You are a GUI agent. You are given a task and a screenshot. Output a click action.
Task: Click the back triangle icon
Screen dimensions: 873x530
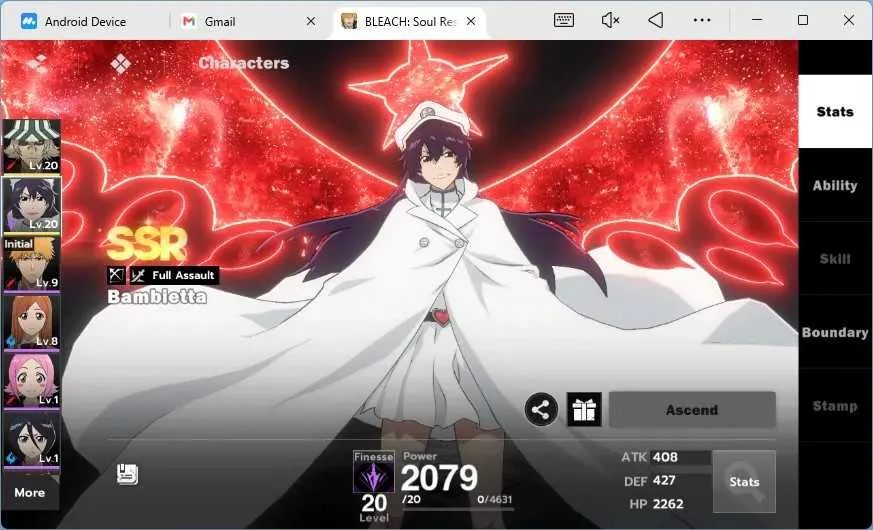[x=656, y=21]
